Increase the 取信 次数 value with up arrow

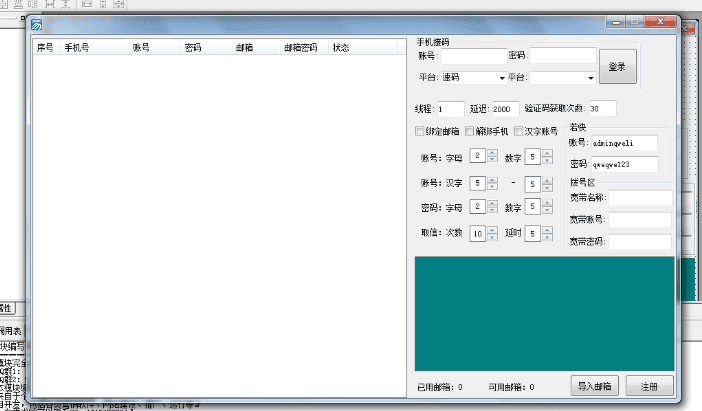click(x=492, y=230)
